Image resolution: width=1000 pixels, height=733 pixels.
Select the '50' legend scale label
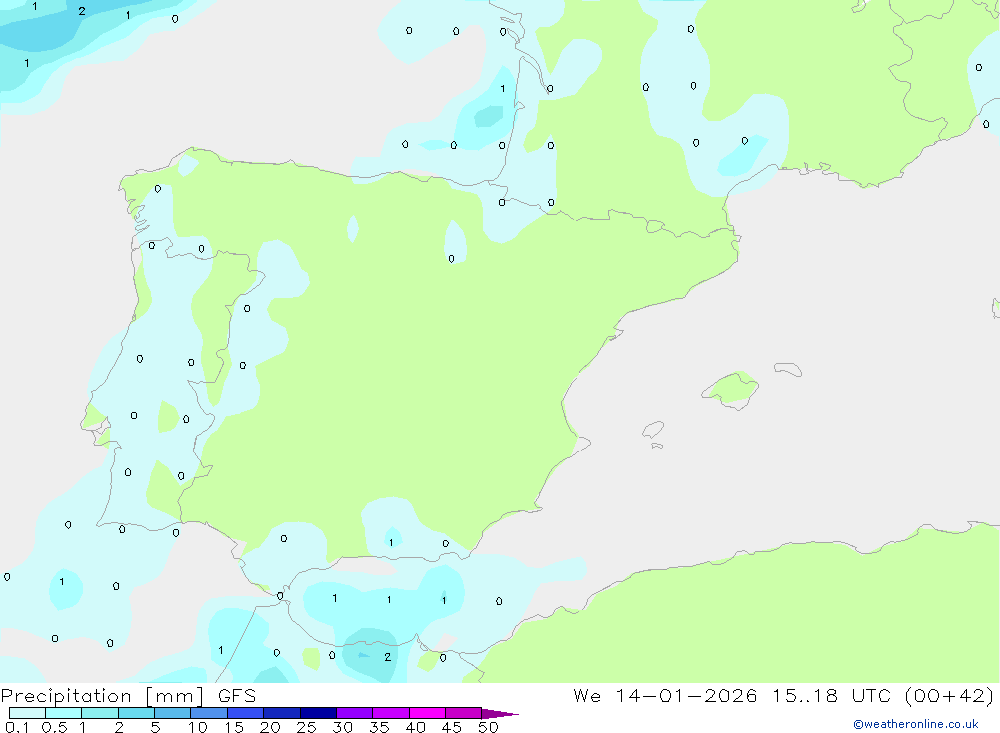click(488, 727)
